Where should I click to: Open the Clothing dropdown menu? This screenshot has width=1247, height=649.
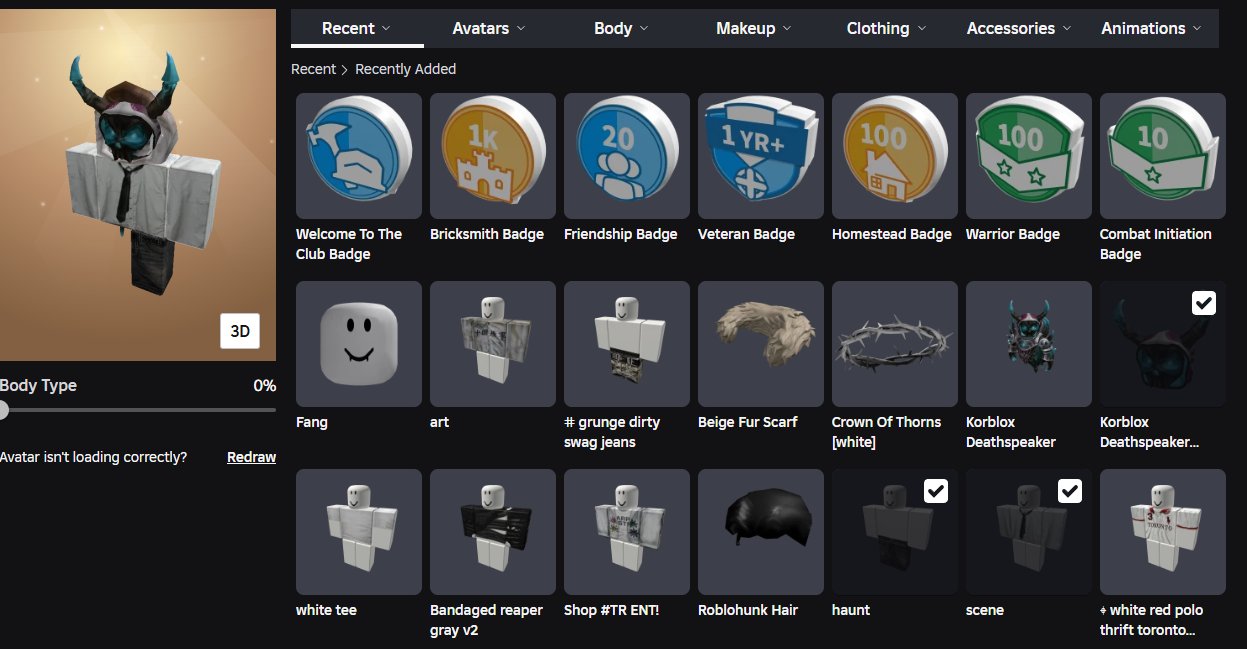click(x=886, y=28)
